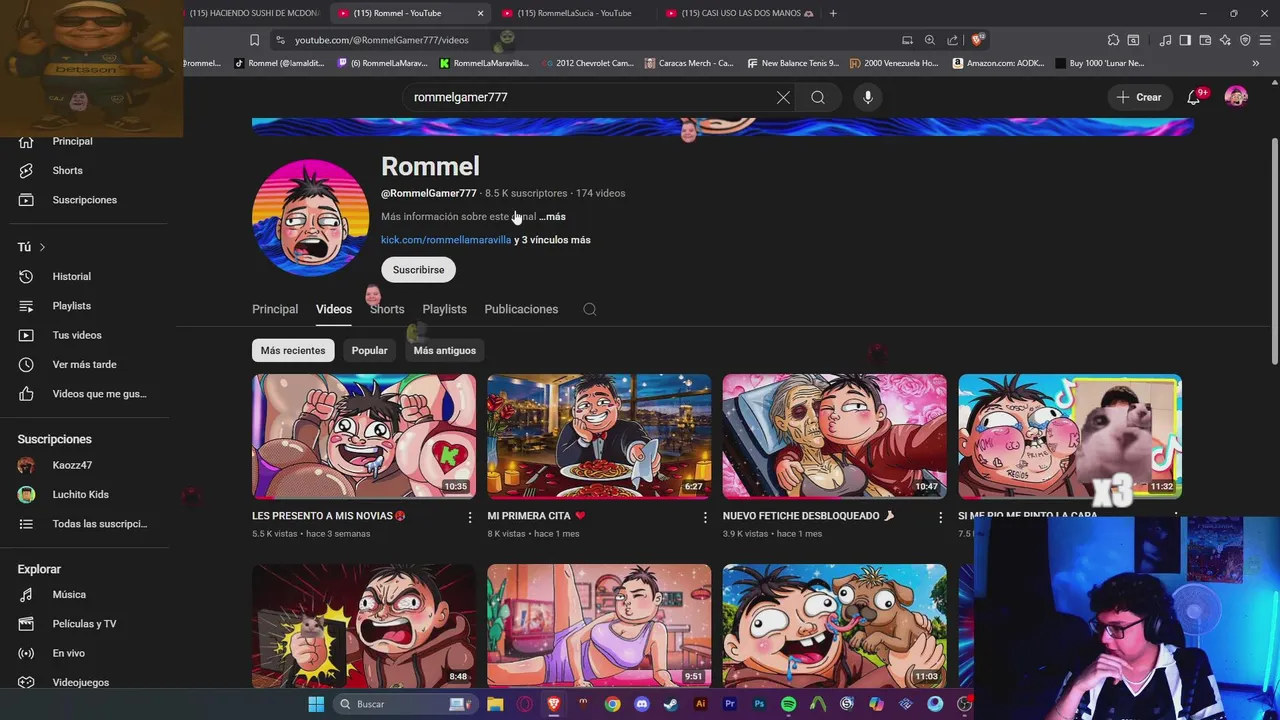1280x720 pixels.
Task: Click the YouTube search magnifier button
Action: pyautogui.click(x=818, y=97)
